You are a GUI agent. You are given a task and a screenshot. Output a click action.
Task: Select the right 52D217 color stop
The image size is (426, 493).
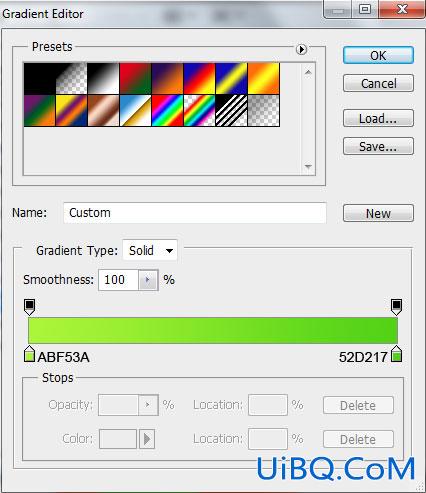[396, 354]
